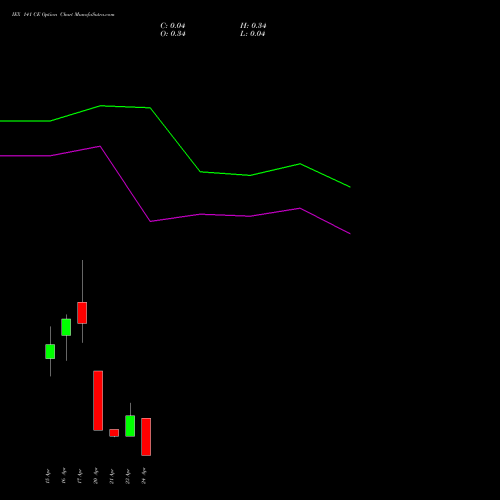Click the '20 Apr' date axis label
Viewport: 500px width, 500px height.
coord(96,476)
